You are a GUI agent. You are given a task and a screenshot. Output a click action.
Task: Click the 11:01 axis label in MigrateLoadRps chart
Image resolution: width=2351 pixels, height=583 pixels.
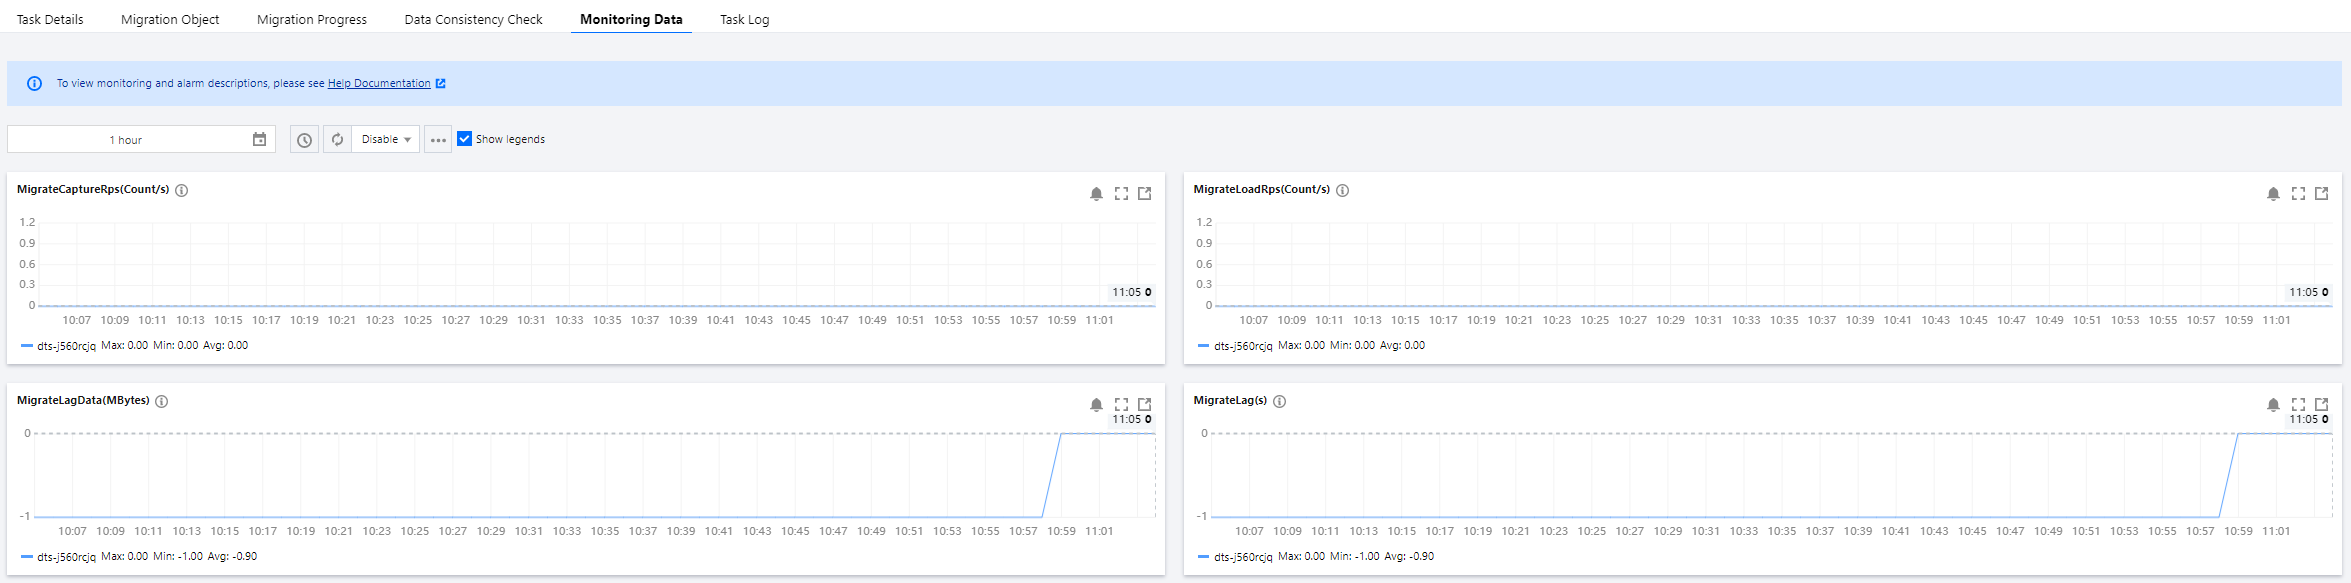[2277, 320]
